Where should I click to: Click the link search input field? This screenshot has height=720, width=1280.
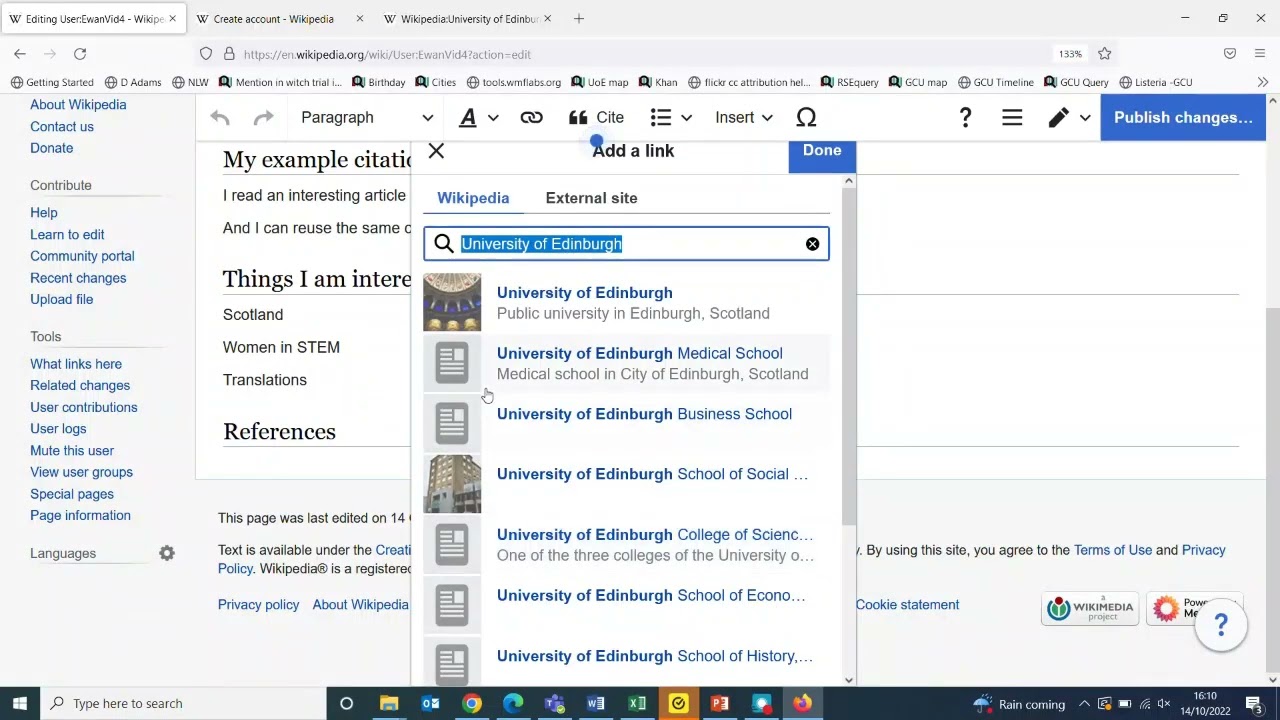[x=626, y=244]
